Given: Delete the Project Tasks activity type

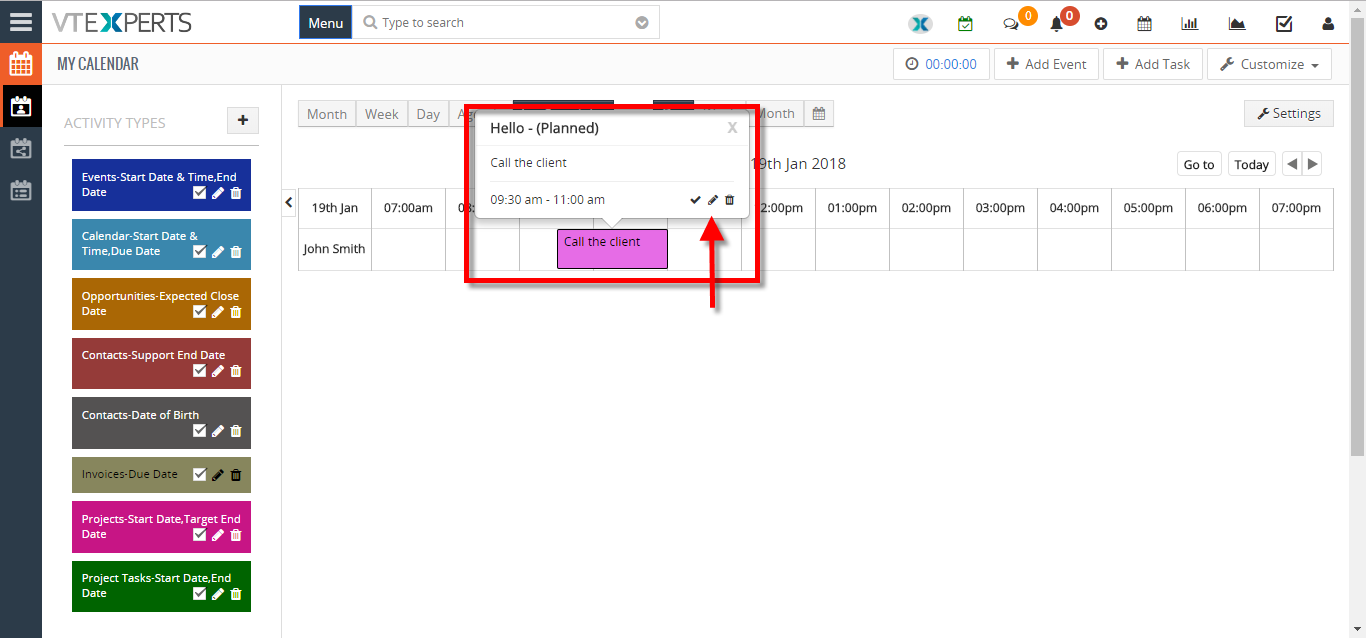Looking at the screenshot, I should click(236, 594).
